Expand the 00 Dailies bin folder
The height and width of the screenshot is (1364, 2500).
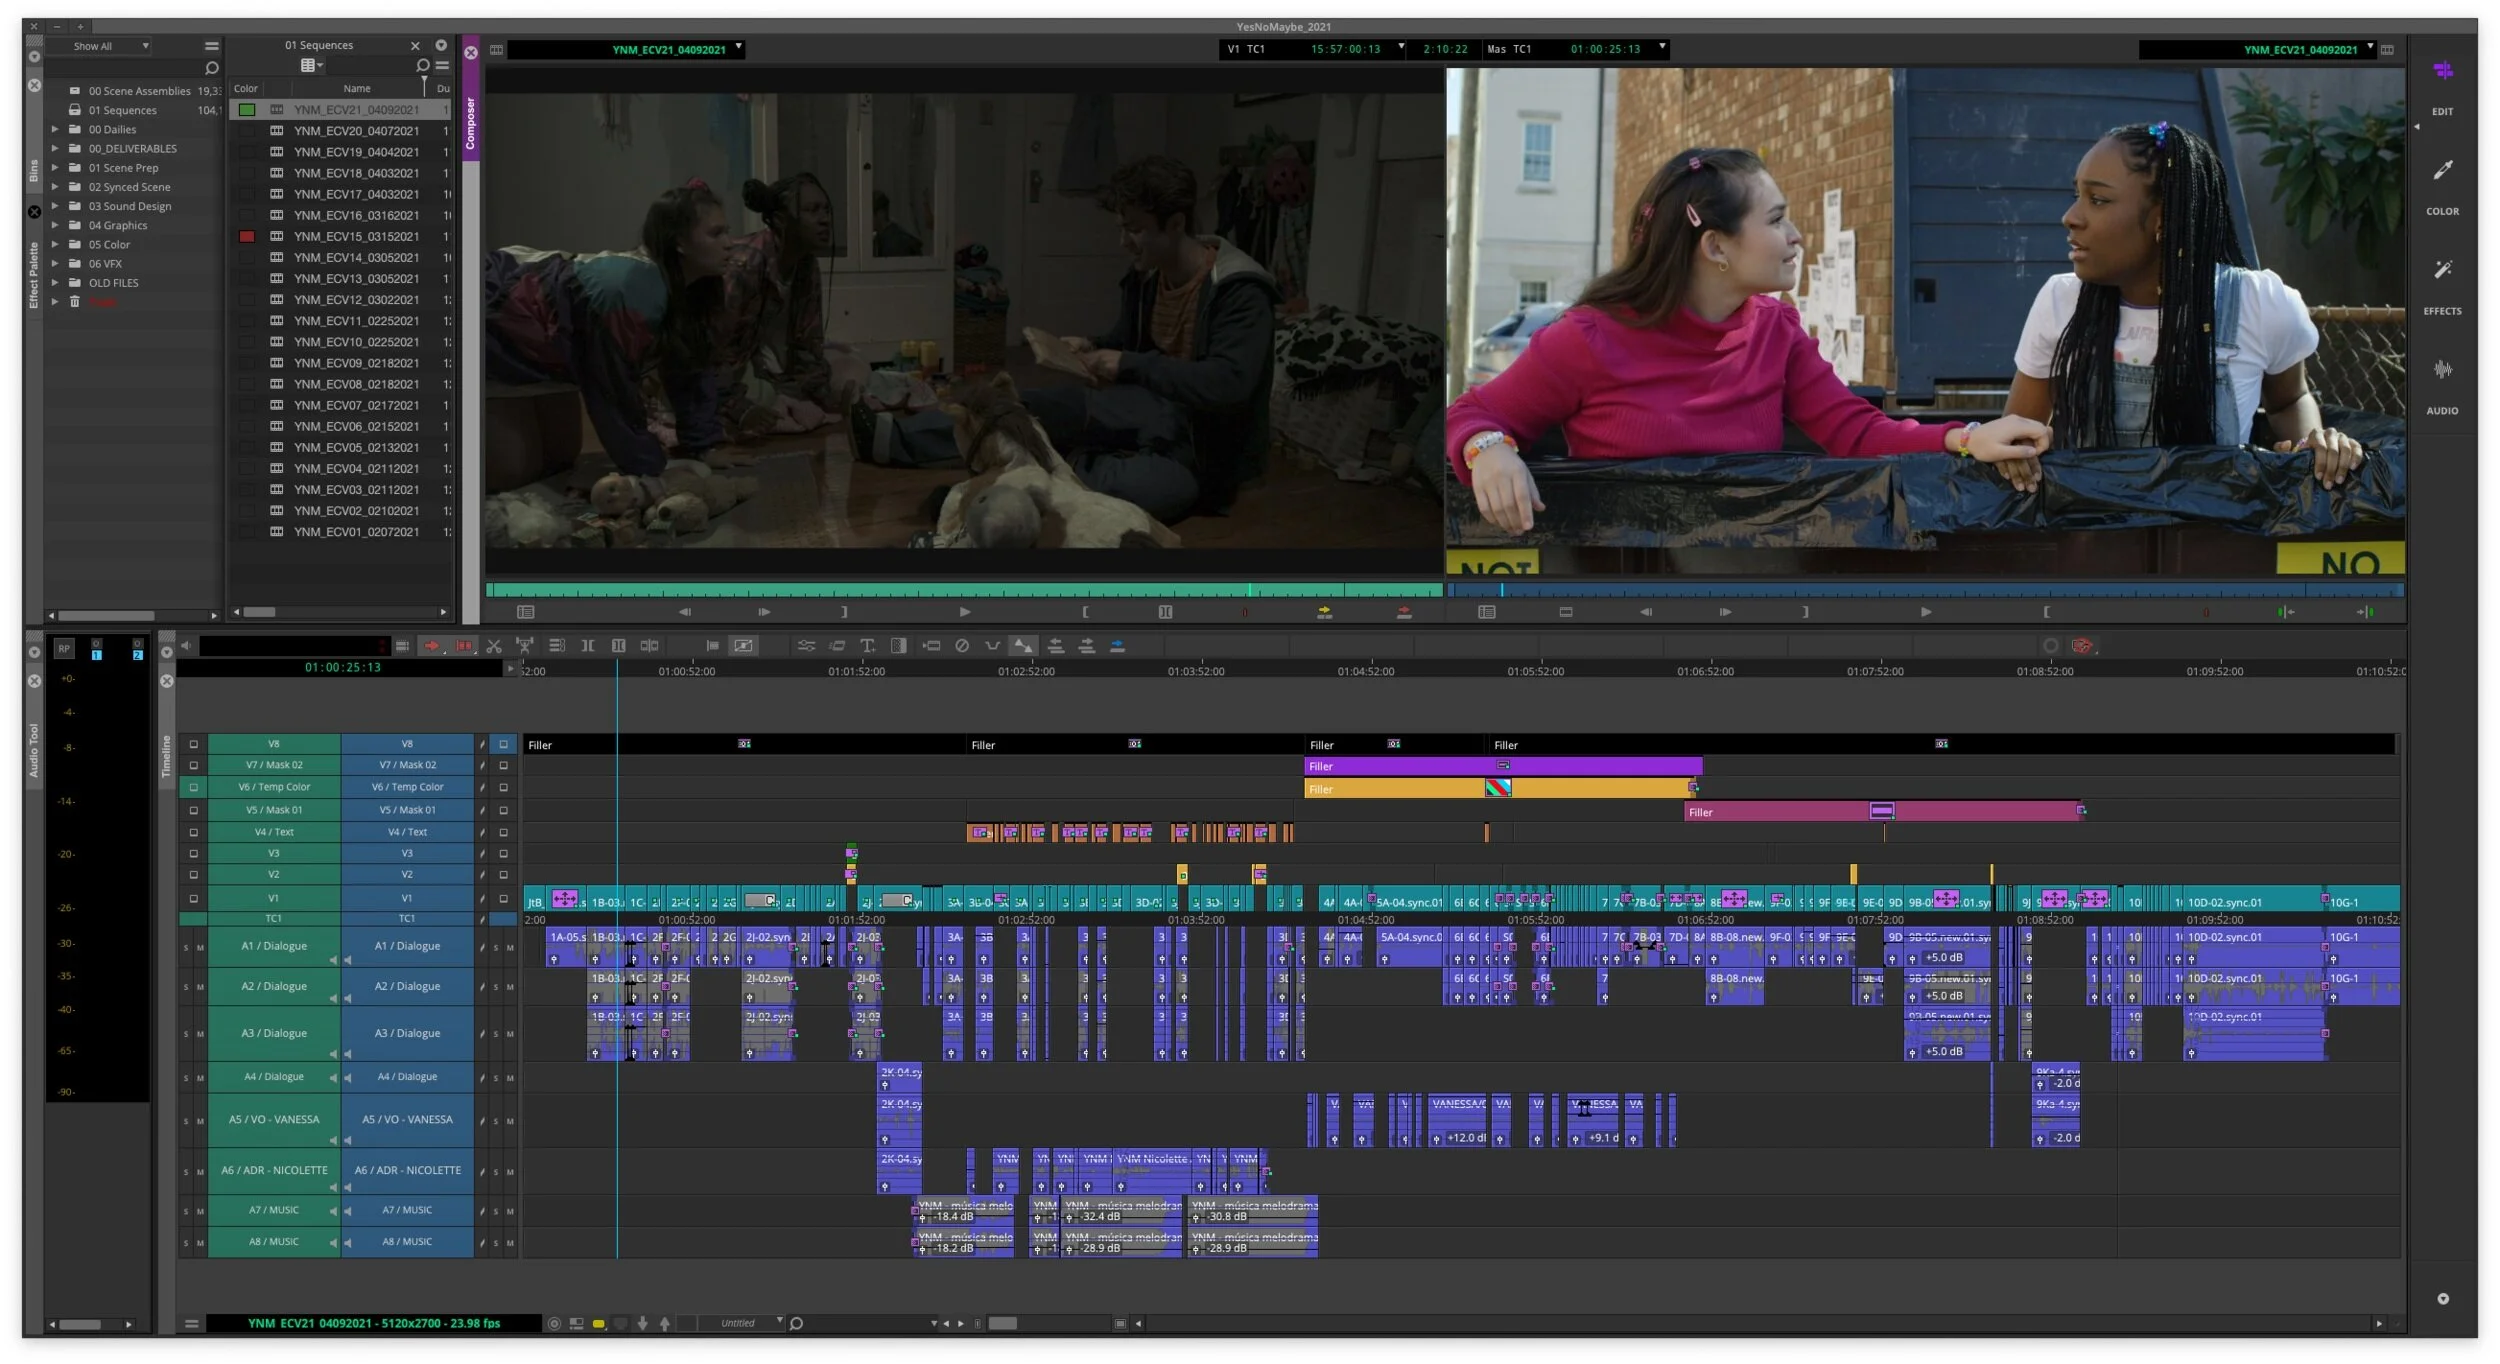[55, 129]
